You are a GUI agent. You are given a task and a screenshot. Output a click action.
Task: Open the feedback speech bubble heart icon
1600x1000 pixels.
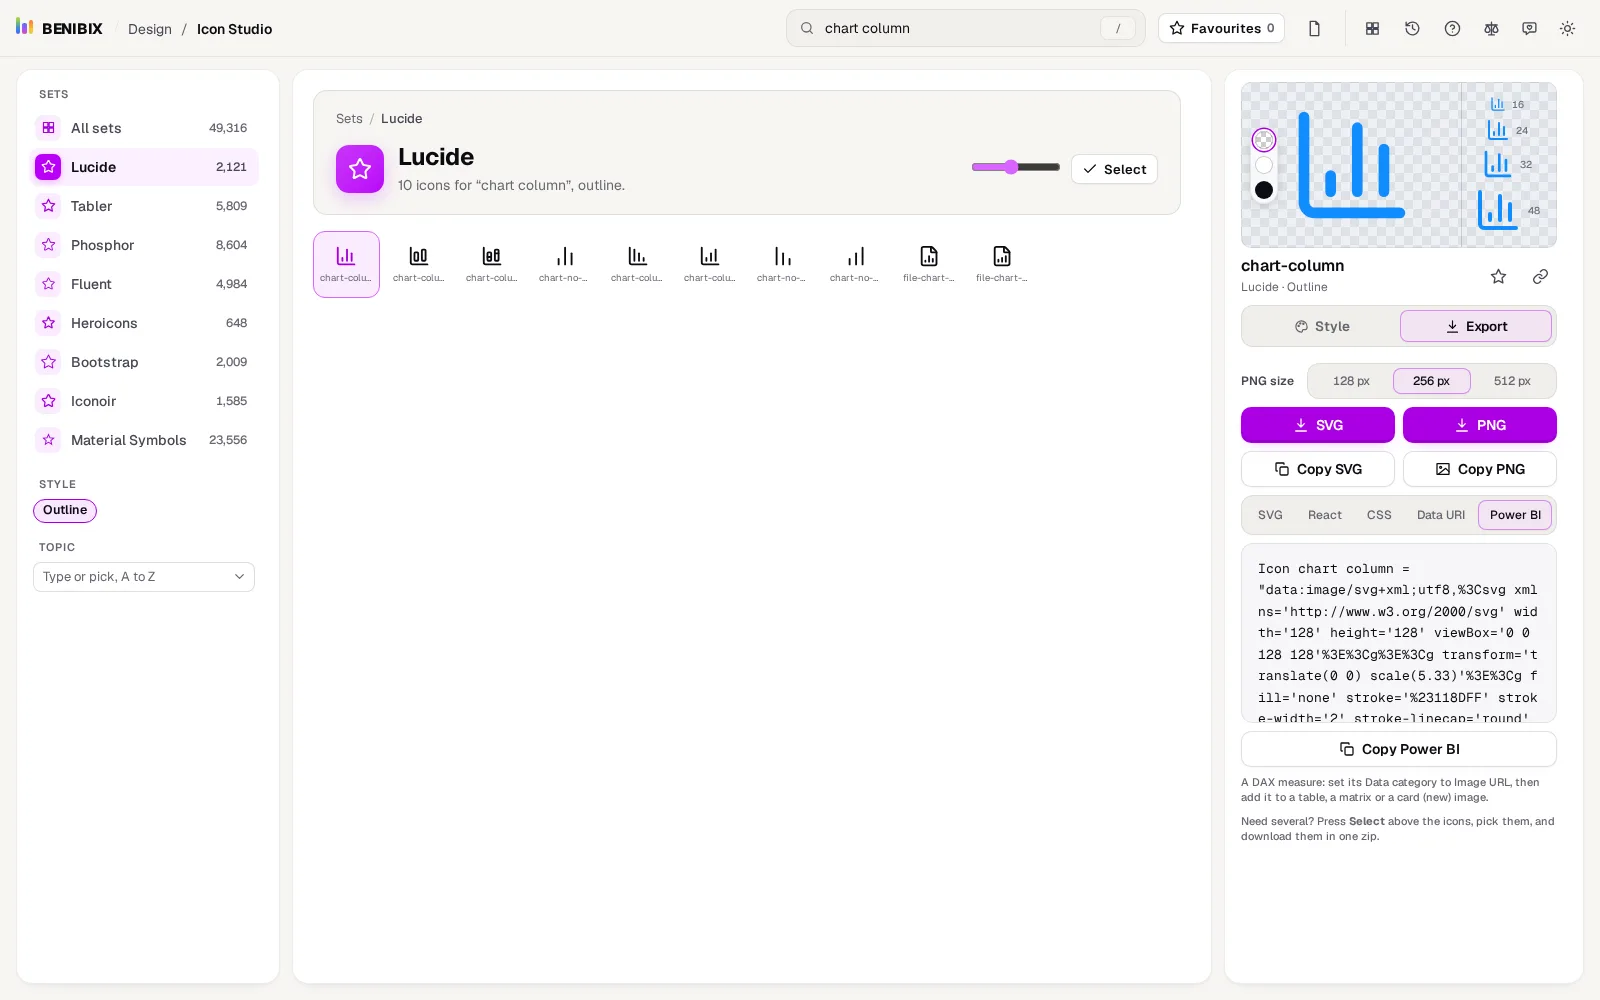[1529, 29]
